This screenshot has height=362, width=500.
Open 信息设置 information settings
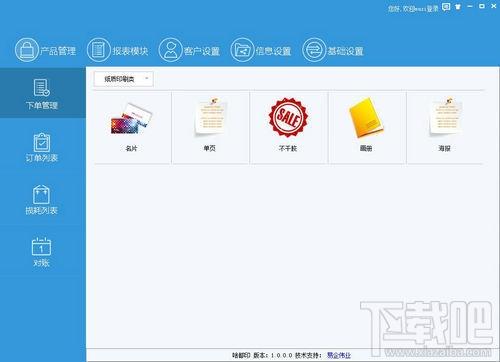click(x=261, y=50)
